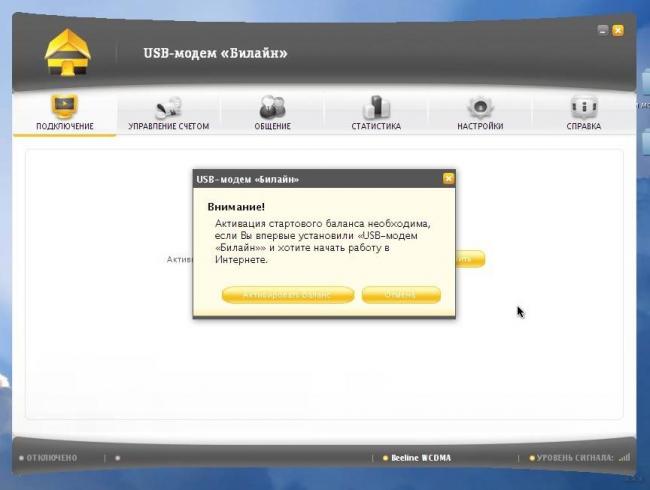Minimize the USB-модем Билайн main window
The width and height of the screenshot is (650, 490).
(x=603, y=30)
